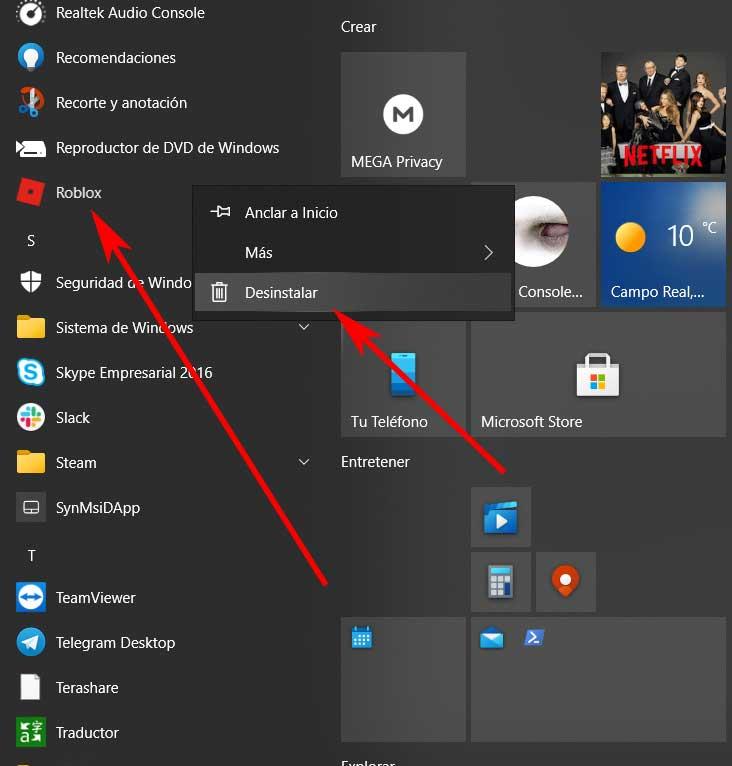Select Desinstalar in the context menu

(353, 292)
